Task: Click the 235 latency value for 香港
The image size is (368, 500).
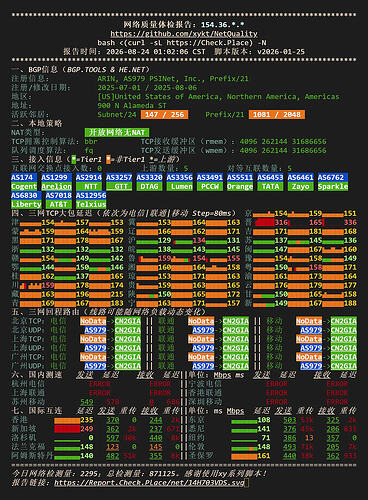Action: pyautogui.click(x=87, y=420)
